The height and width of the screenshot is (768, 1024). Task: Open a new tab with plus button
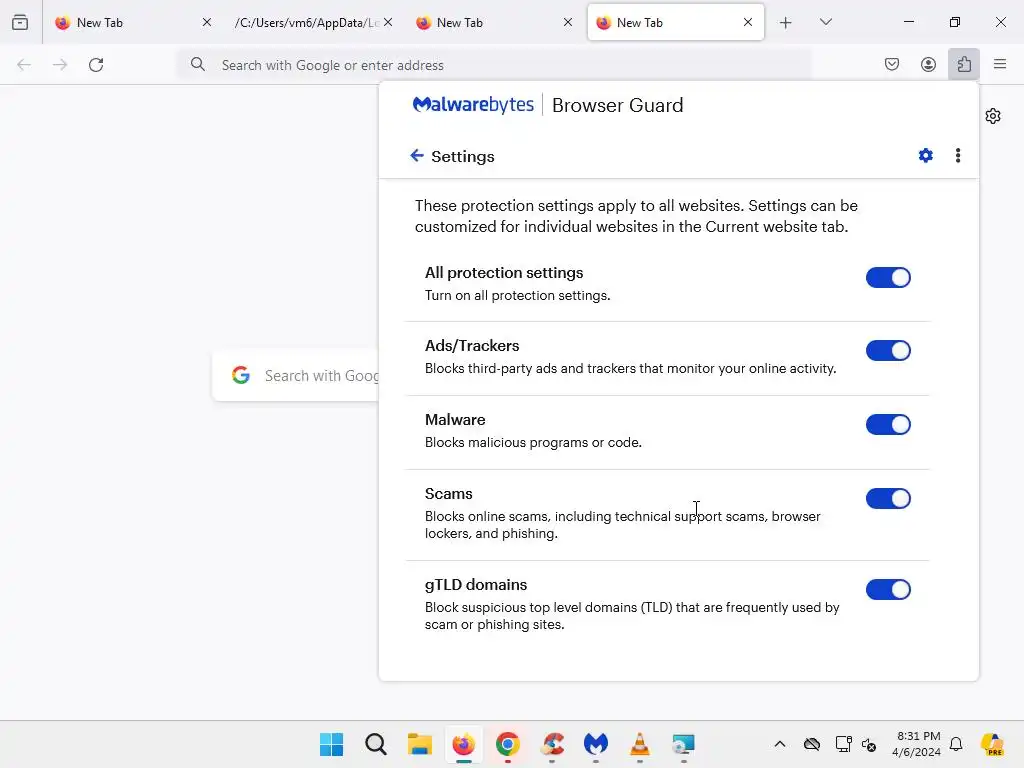point(786,22)
